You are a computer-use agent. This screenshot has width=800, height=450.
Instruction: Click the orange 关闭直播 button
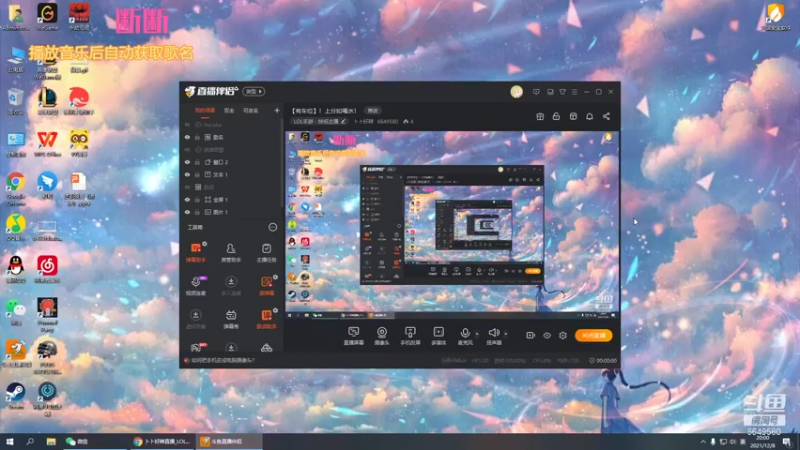pos(593,335)
